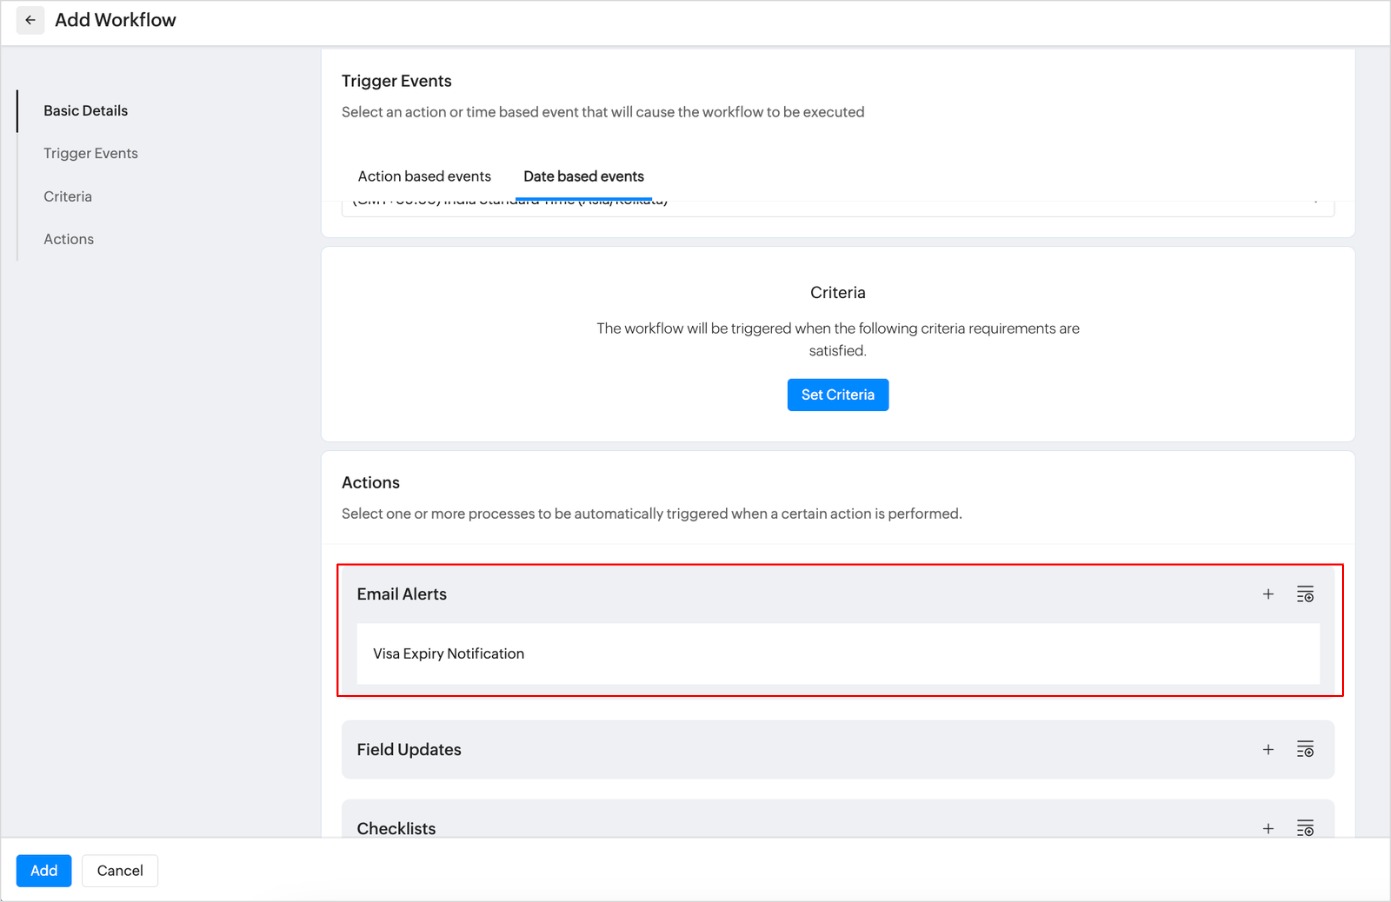Navigate to Criteria in sidebar

tap(68, 197)
